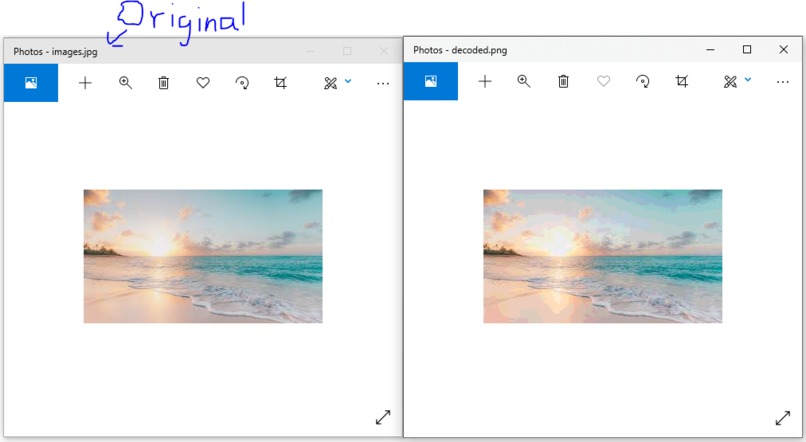
Task: Zoom in using magnifier in images.jpg window
Action: [x=125, y=83]
